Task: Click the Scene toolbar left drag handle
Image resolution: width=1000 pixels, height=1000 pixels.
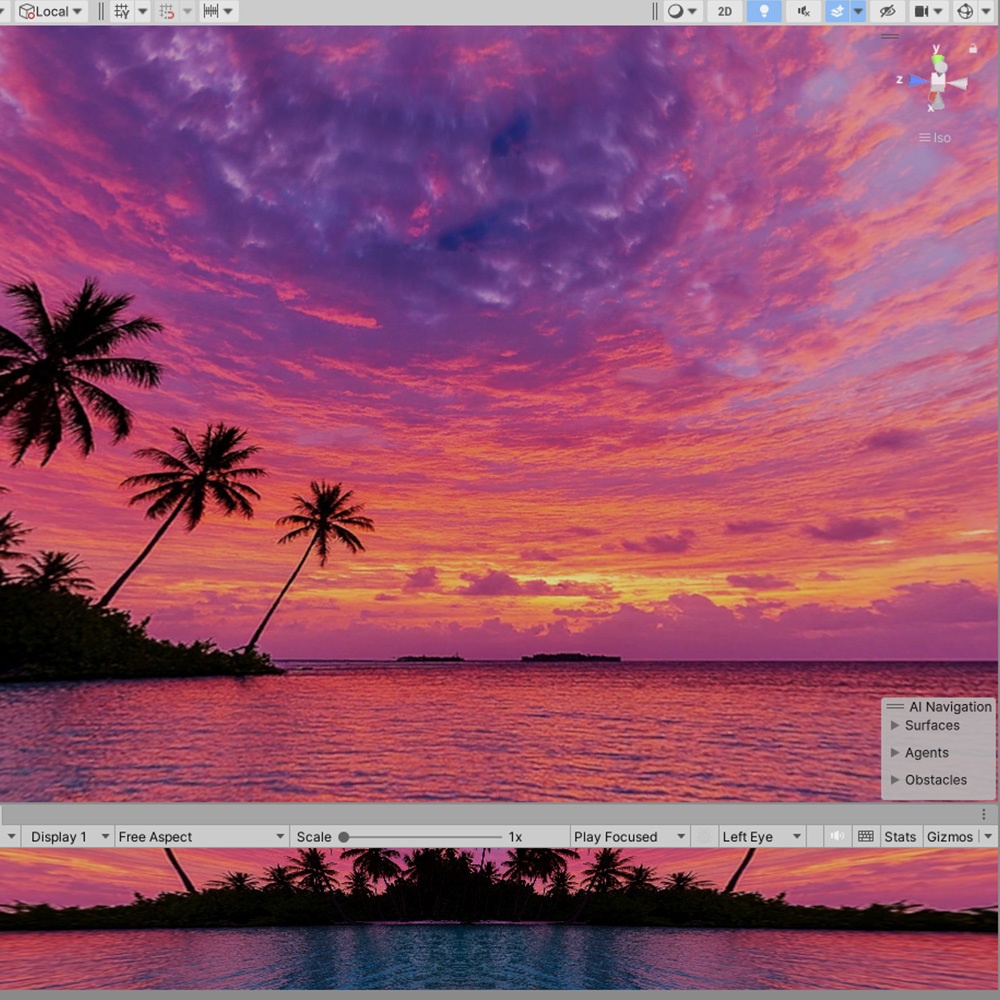Action: 101,11
